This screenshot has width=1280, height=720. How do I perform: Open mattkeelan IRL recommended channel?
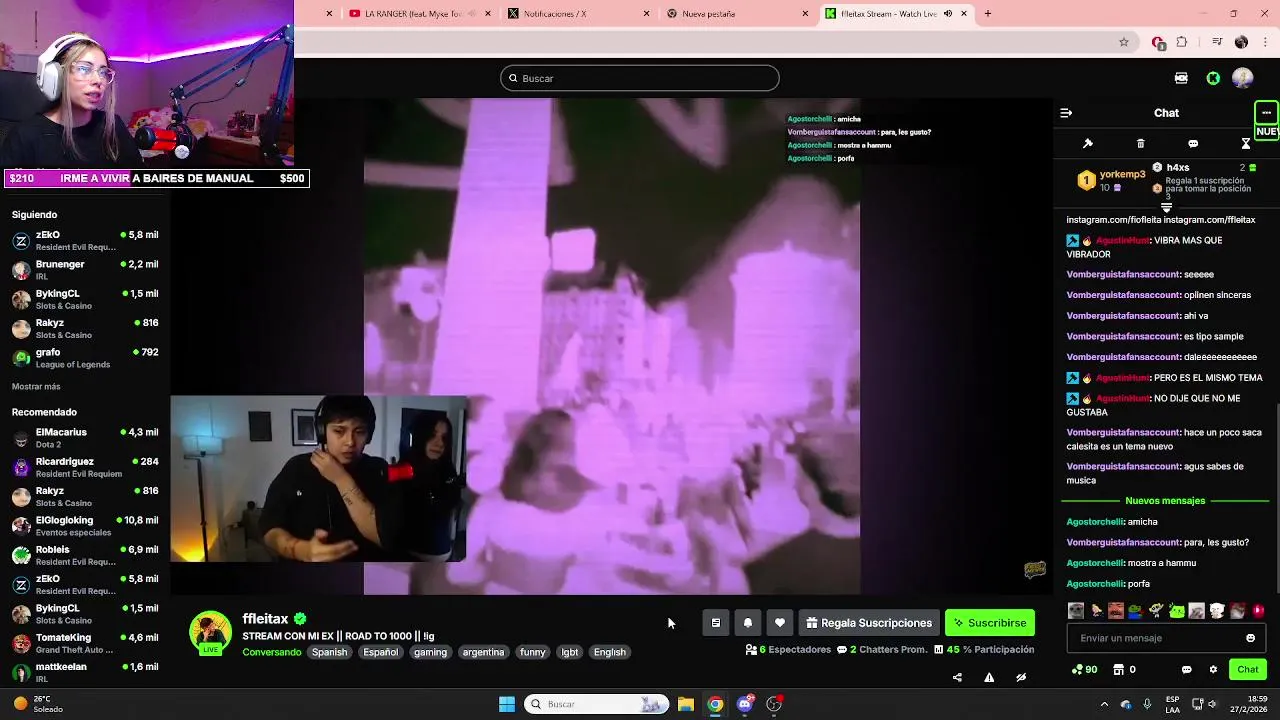pos(85,672)
